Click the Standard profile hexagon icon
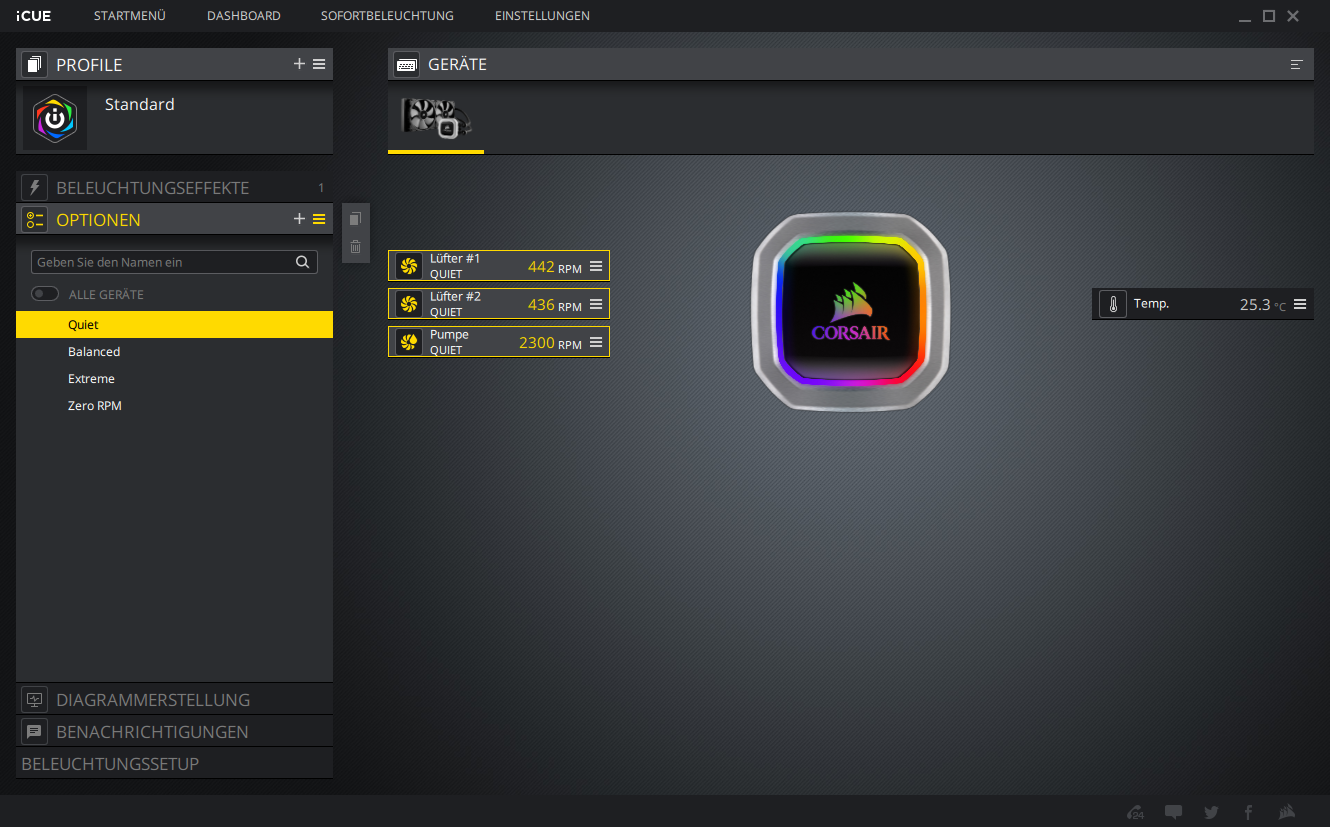This screenshot has height=827, width=1330. [55, 118]
